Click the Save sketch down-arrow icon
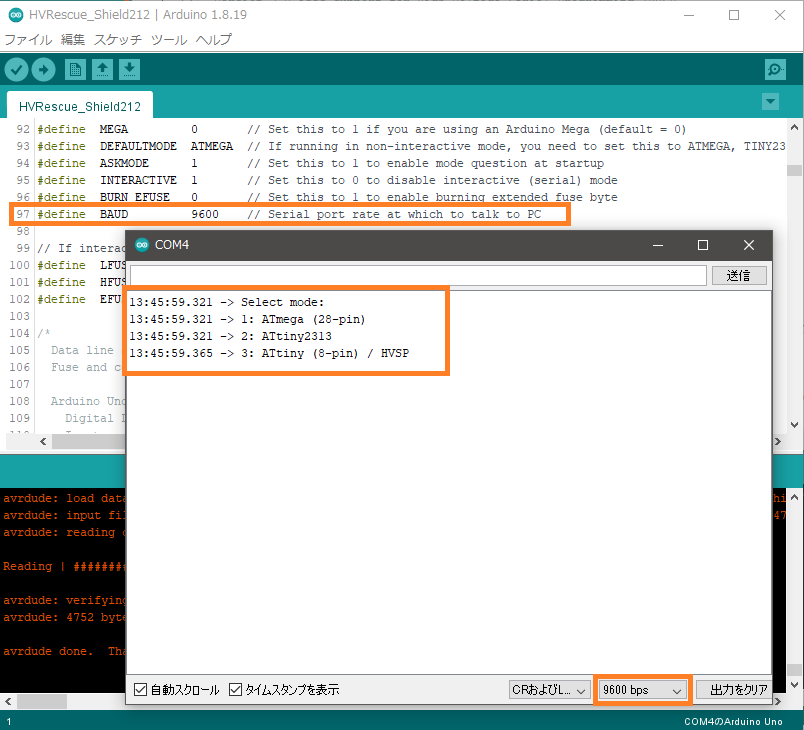Viewport: 804px width, 730px height. [x=130, y=69]
